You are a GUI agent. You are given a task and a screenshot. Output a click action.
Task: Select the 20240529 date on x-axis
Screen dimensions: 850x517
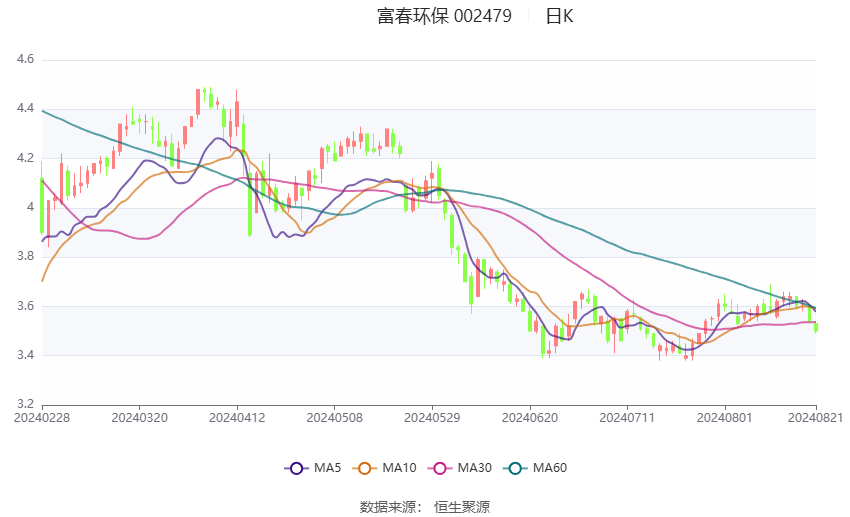click(x=432, y=416)
